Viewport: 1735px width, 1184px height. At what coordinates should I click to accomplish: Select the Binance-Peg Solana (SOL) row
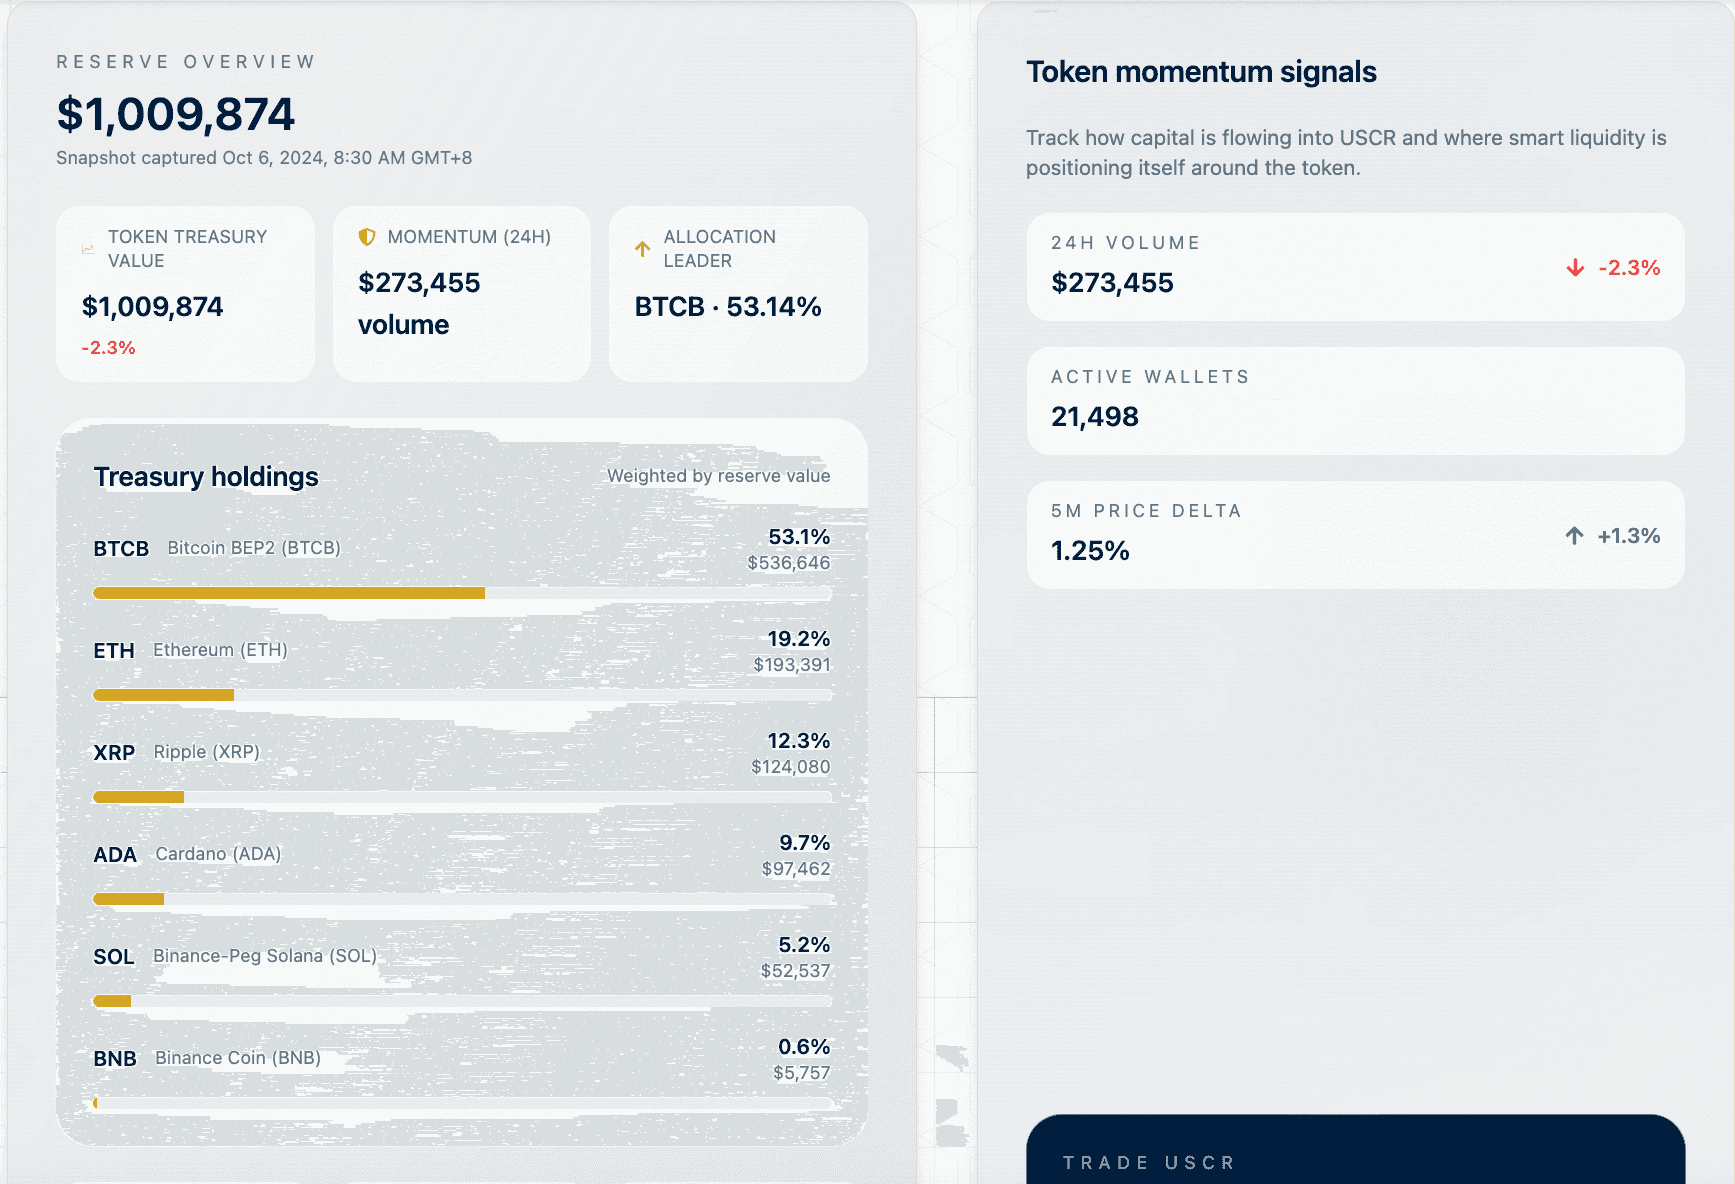pos(461,957)
